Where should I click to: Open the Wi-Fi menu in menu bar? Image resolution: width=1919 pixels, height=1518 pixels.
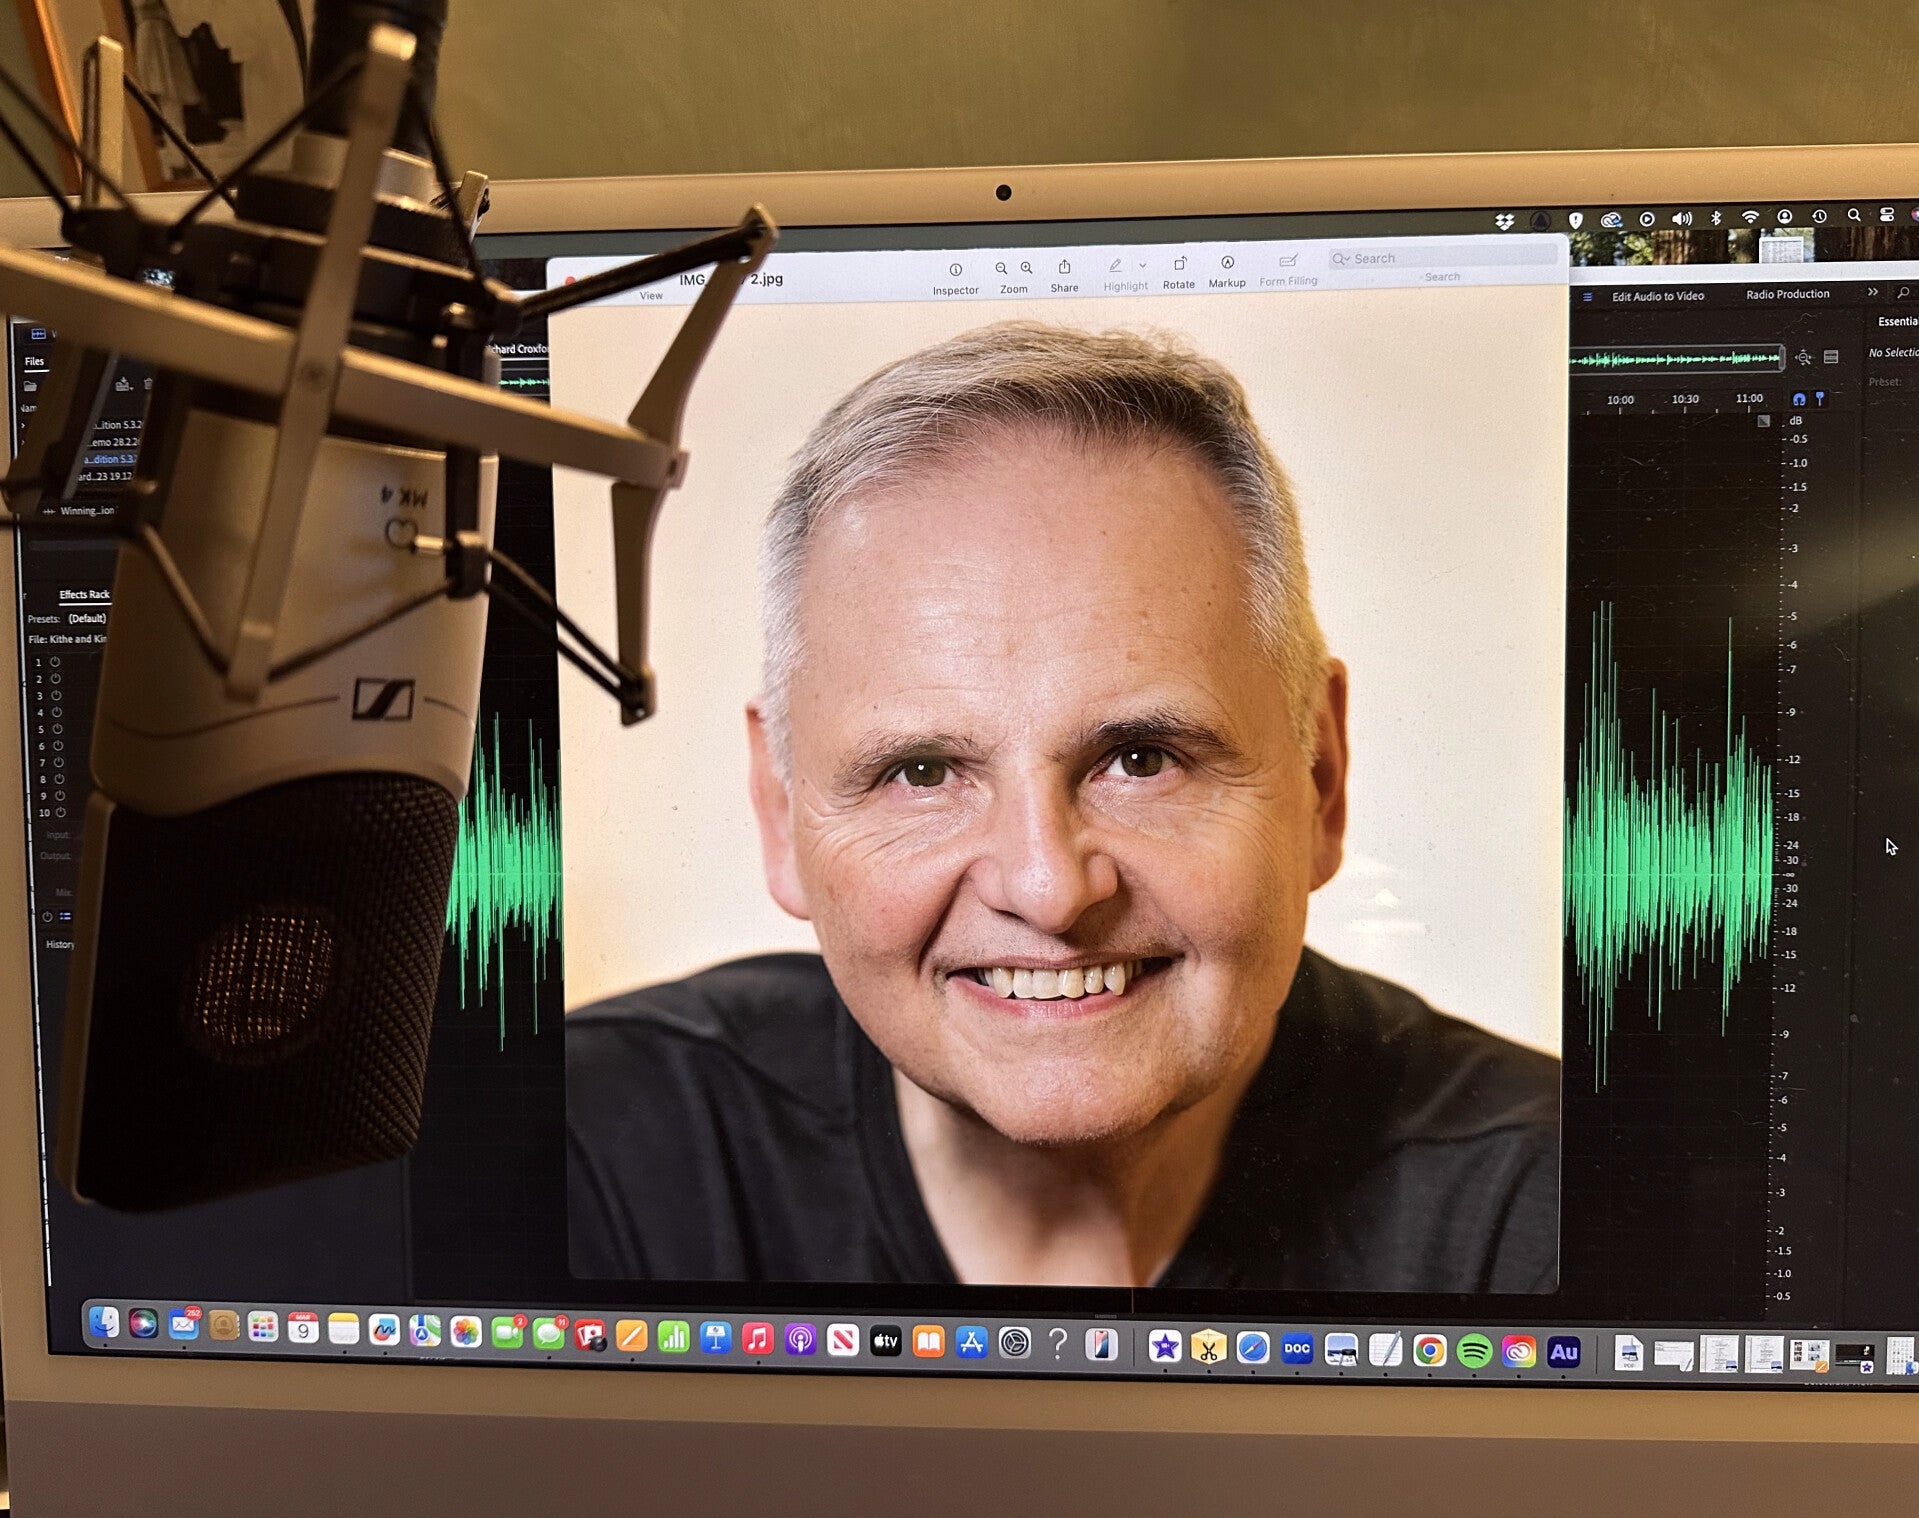tap(1750, 216)
